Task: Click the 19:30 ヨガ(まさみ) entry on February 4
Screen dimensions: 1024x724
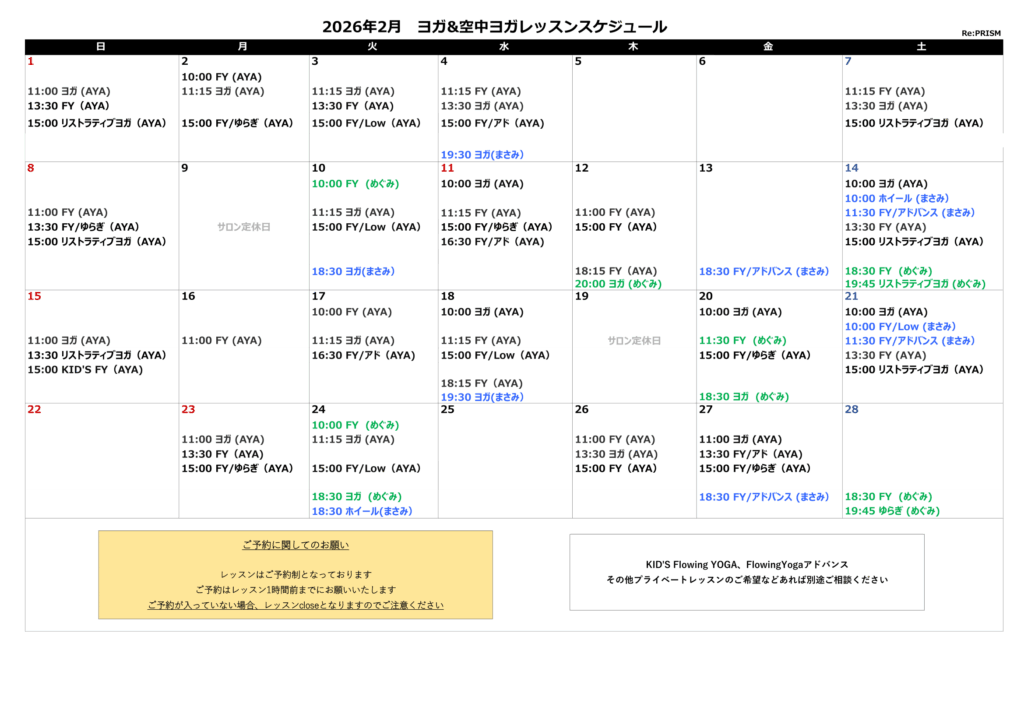Action: point(482,155)
